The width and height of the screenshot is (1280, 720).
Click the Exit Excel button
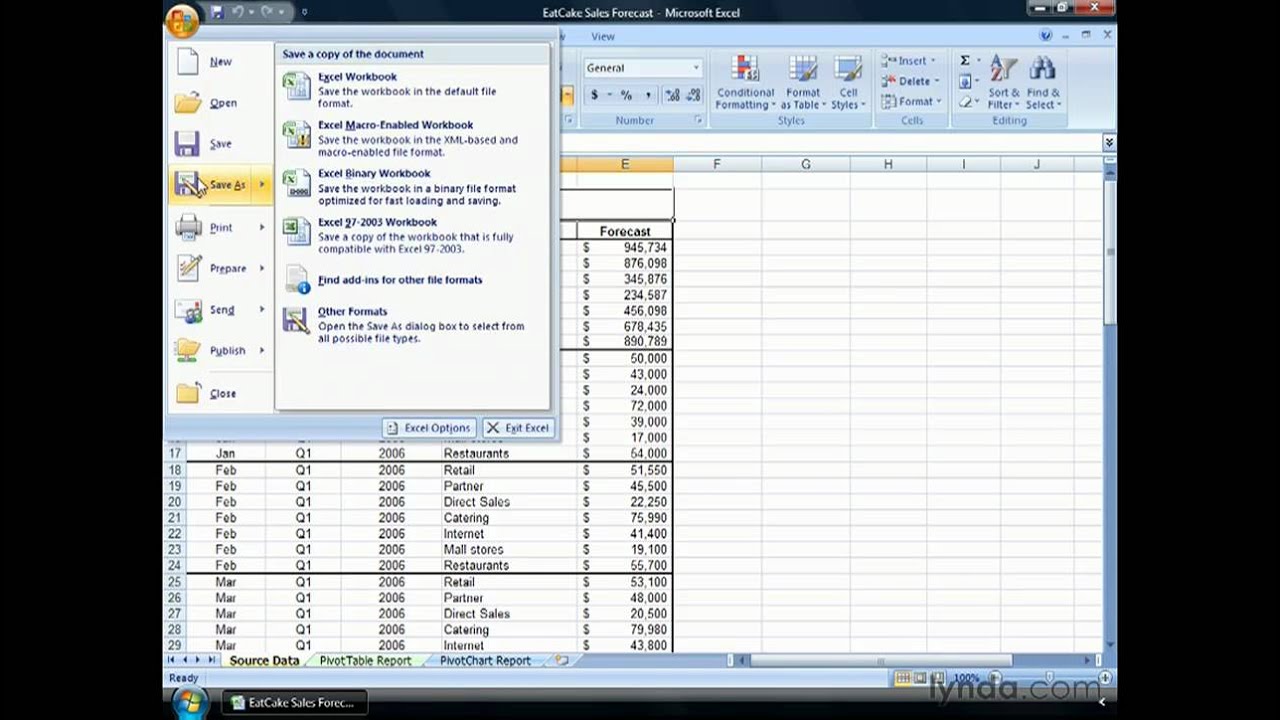(x=517, y=428)
